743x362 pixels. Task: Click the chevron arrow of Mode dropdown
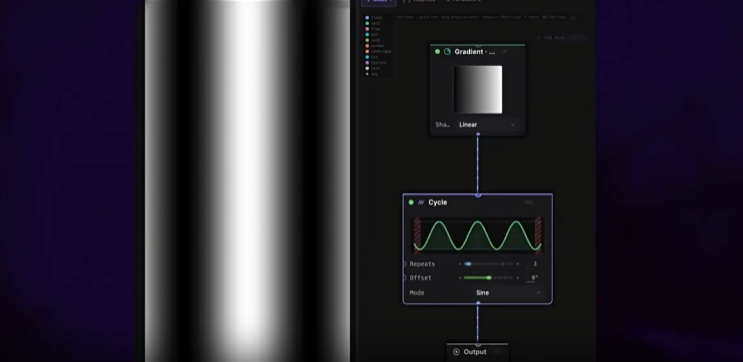click(538, 293)
